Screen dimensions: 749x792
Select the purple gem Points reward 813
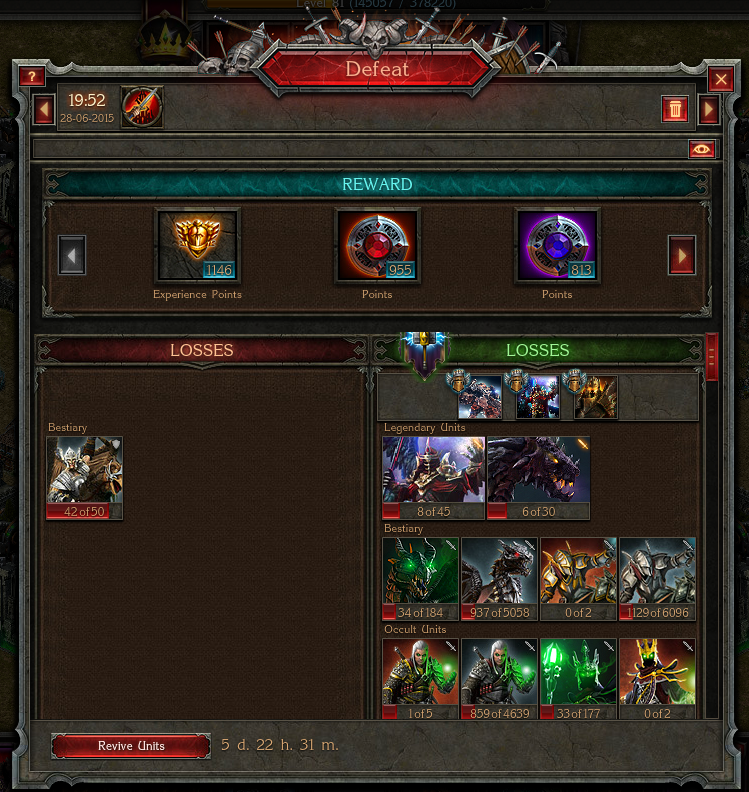pos(558,245)
